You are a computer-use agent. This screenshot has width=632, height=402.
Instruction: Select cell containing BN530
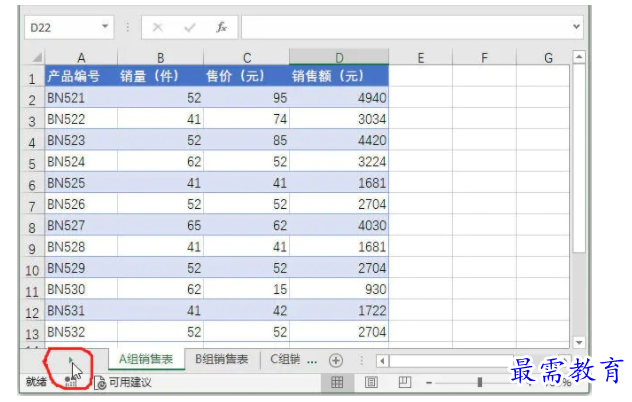(81, 289)
